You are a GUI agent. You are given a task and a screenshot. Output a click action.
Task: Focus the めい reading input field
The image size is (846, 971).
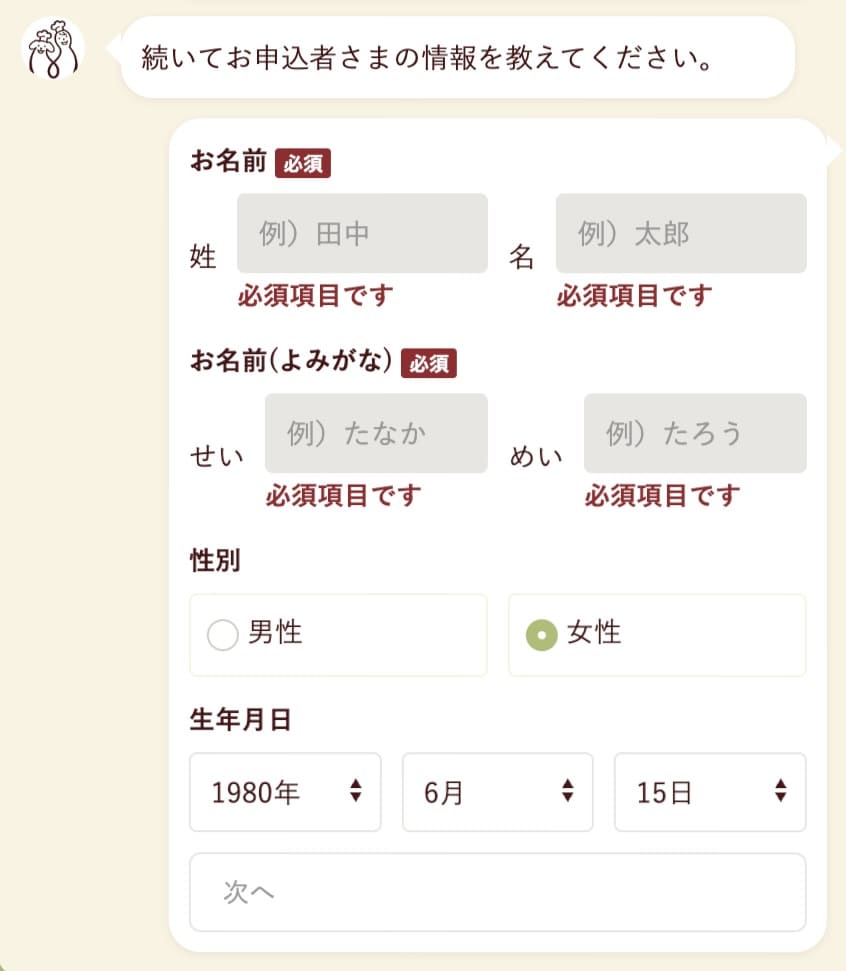695,434
